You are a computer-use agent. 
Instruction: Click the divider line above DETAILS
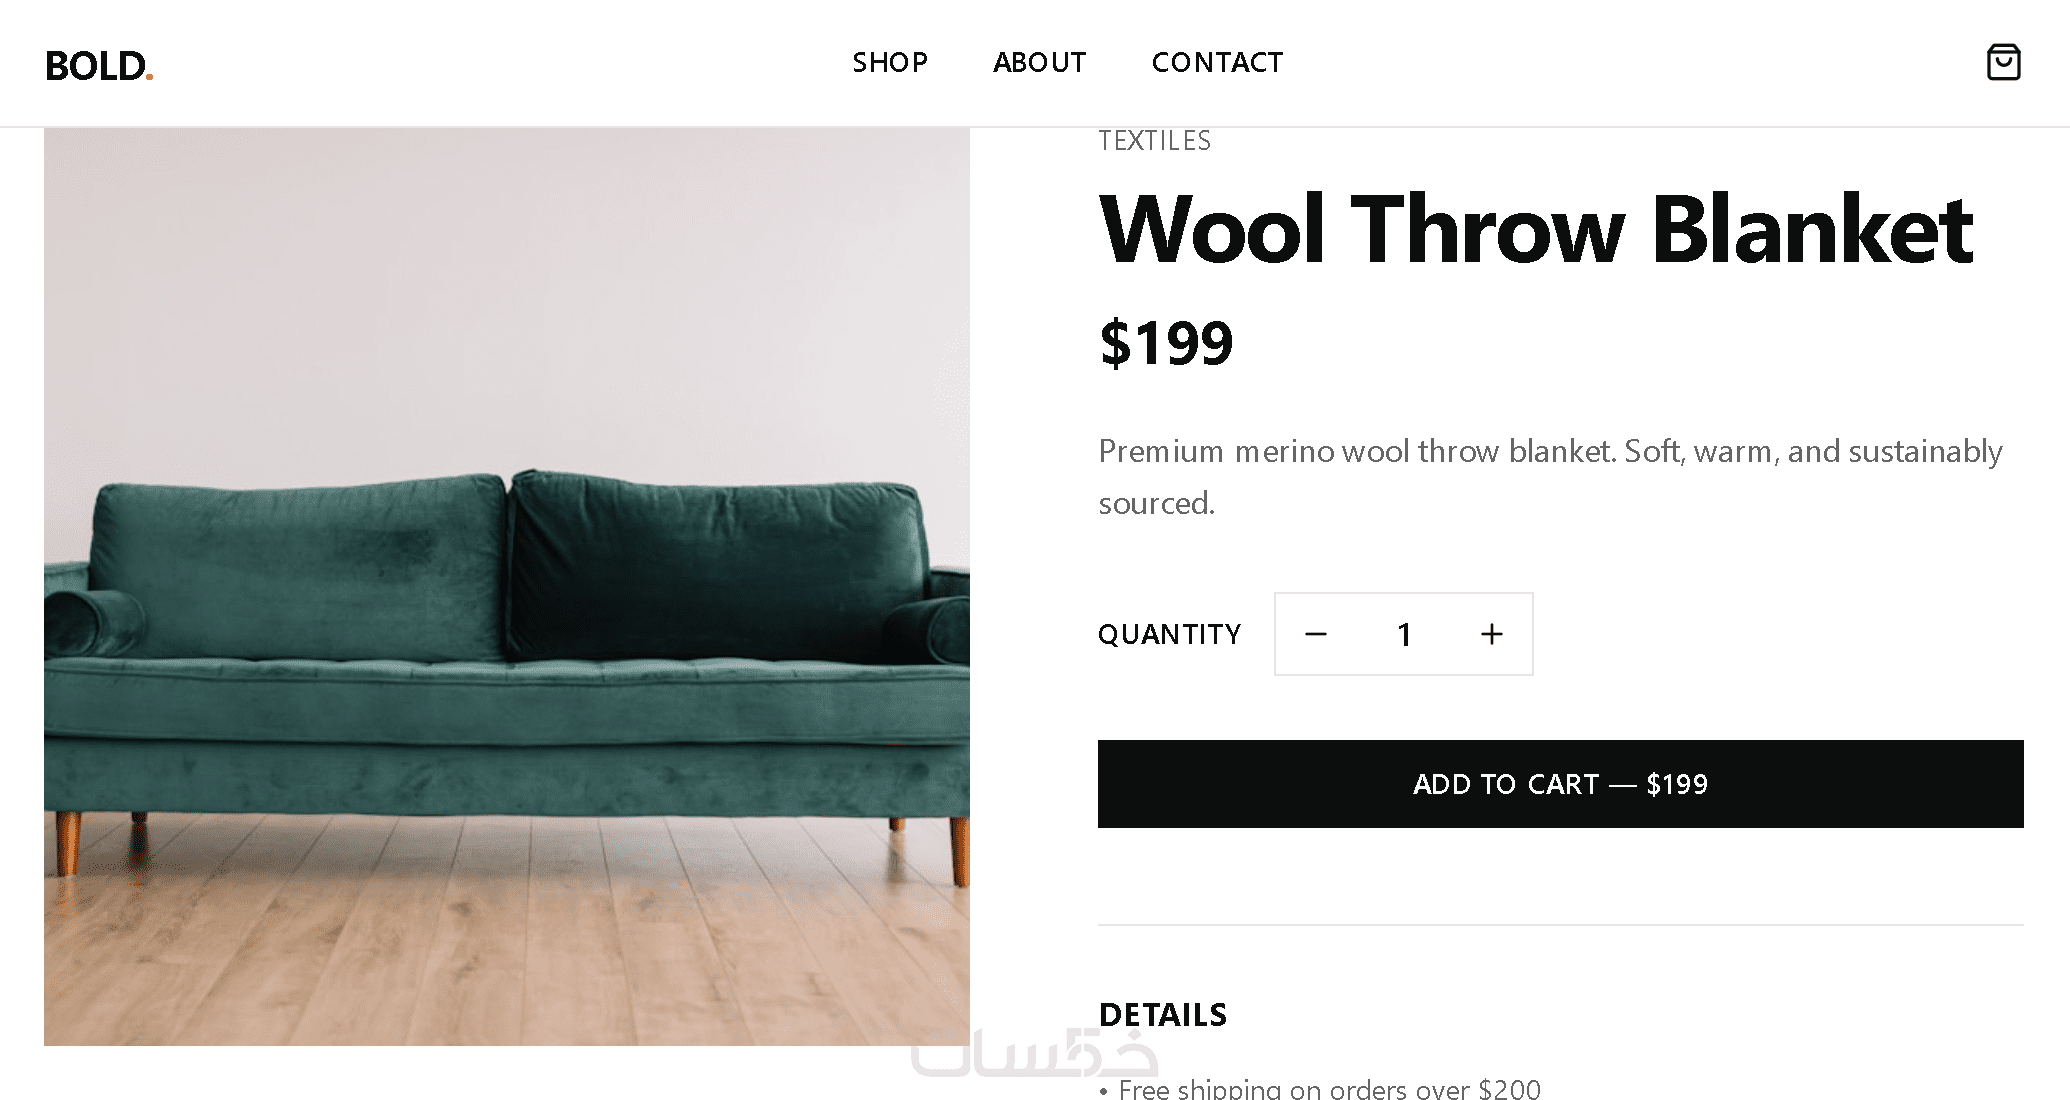1560,925
